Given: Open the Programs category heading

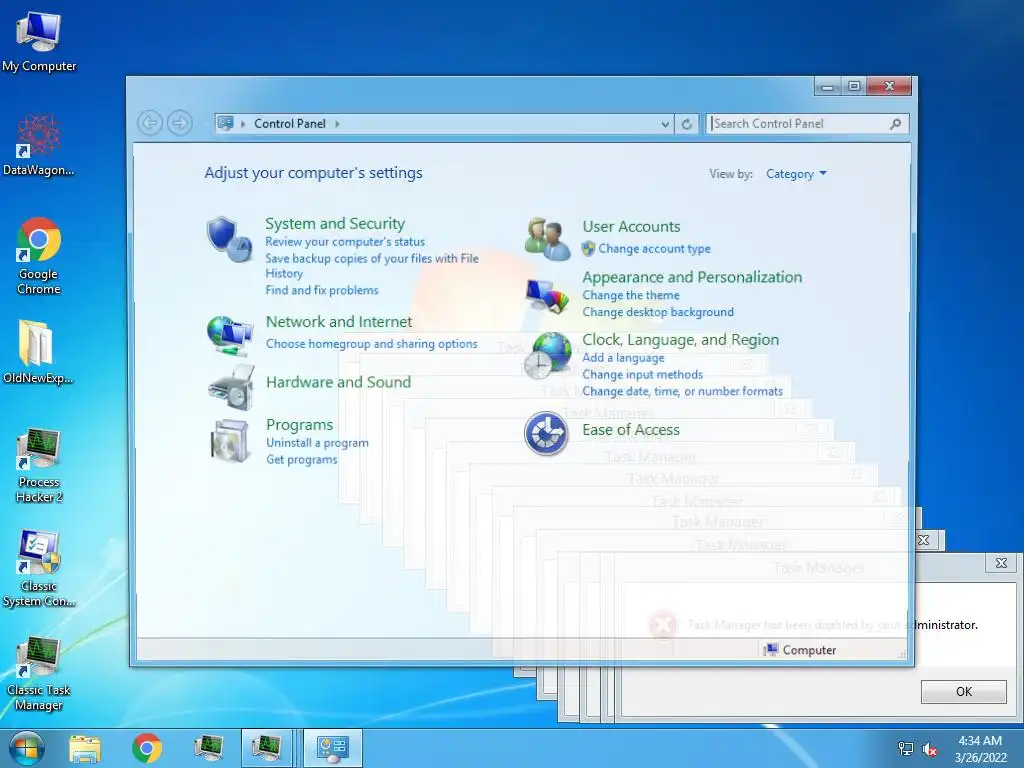Looking at the screenshot, I should point(299,425).
